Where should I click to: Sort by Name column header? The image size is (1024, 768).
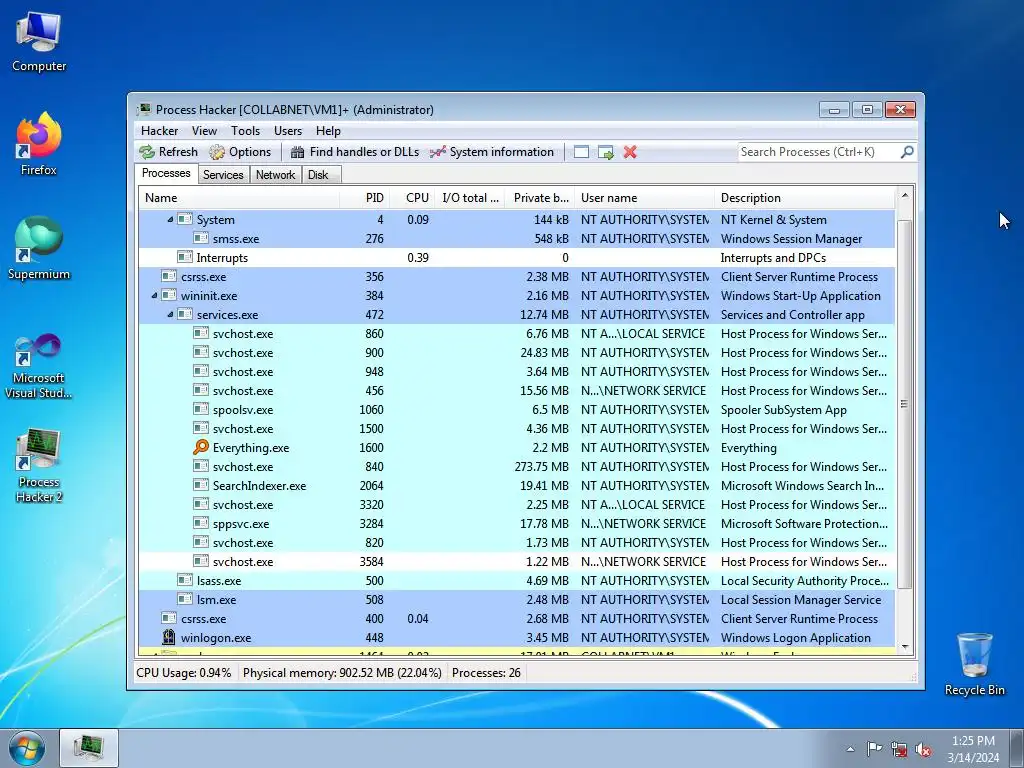239,198
